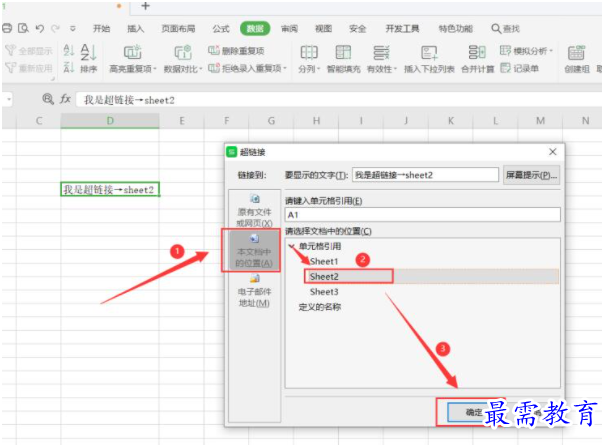Switch to the 页面布局 tab
Image resolution: width=606 pixels, height=445 pixels.
click(x=178, y=28)
